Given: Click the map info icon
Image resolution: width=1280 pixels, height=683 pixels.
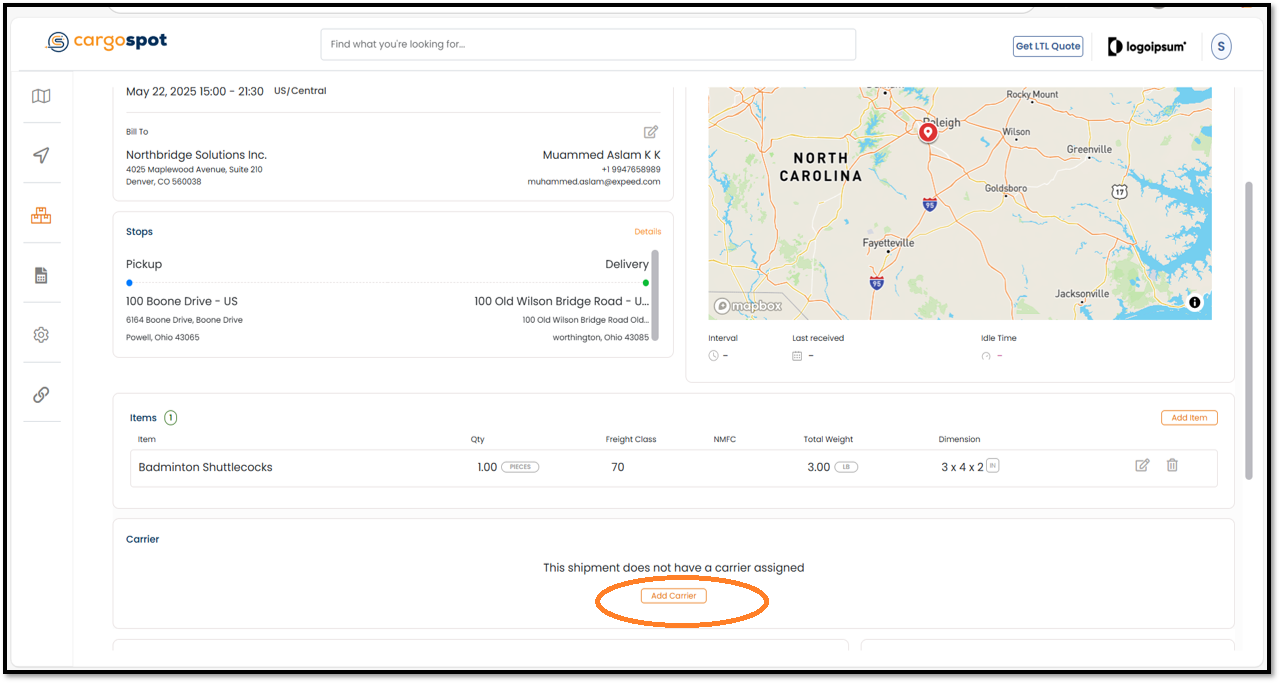Looking at the screenshot, I should (x=1194, y=303).
